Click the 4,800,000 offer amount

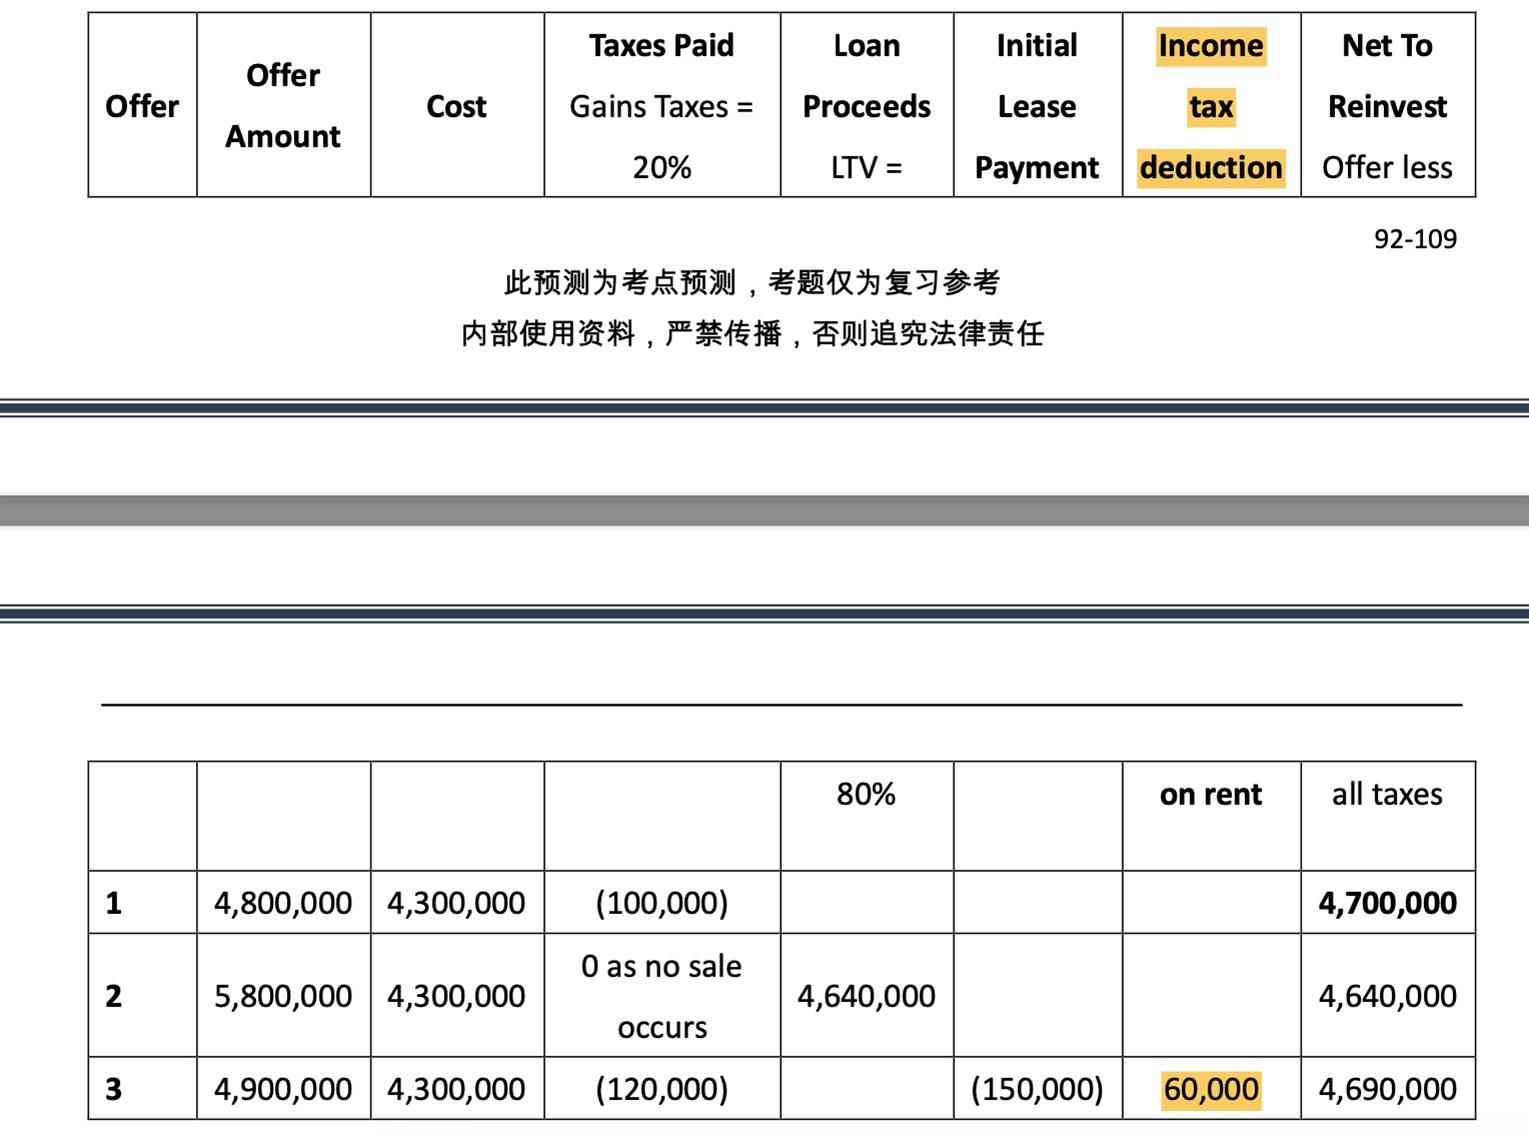[283, 903]
